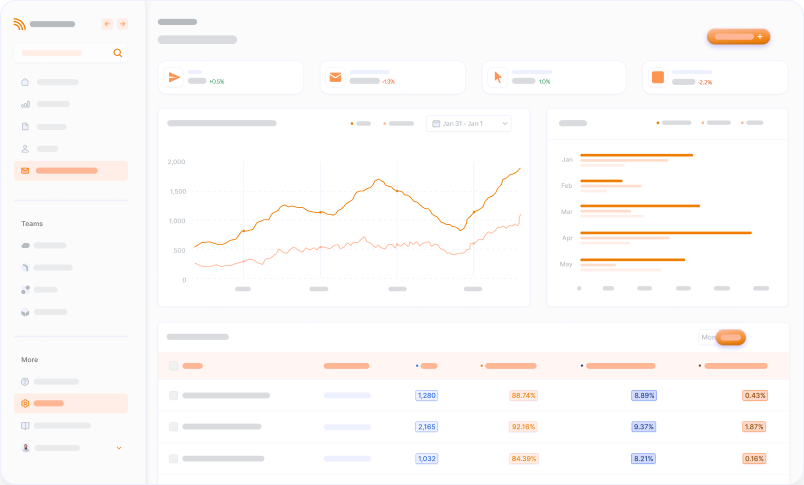Screen dimensions: 804x485
Task: Tick the select-all checkbox in table header
Action: click(x=173, y=366)
